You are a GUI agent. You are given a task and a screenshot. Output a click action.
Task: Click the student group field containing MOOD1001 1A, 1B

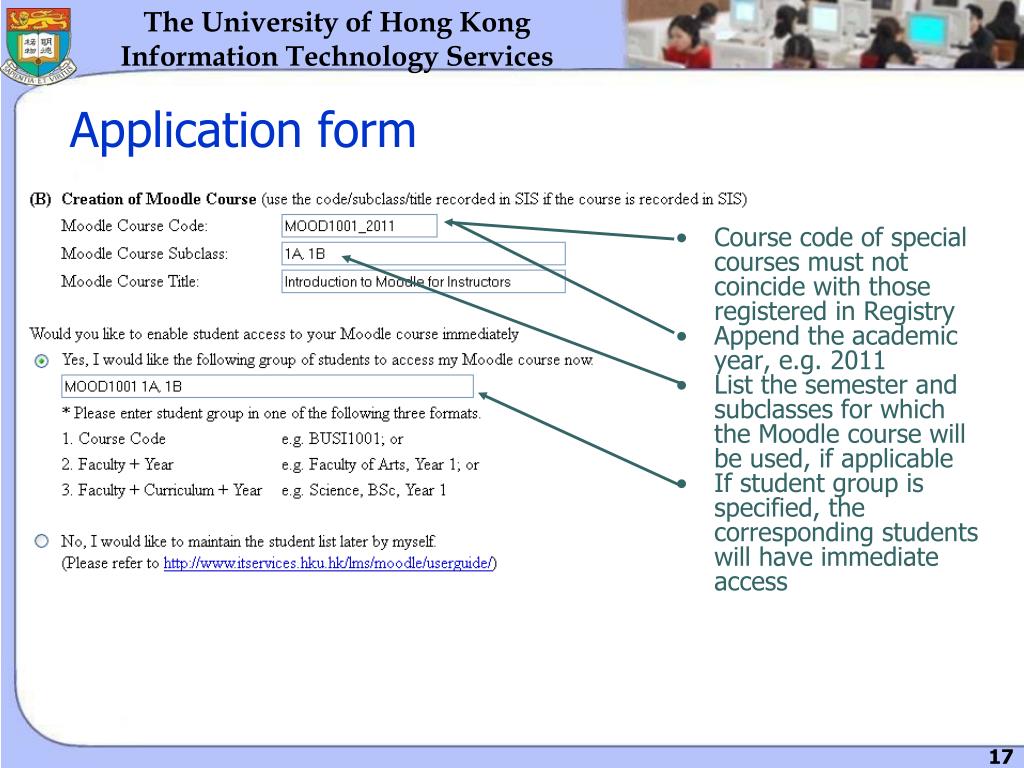click(x=267, y=386)
